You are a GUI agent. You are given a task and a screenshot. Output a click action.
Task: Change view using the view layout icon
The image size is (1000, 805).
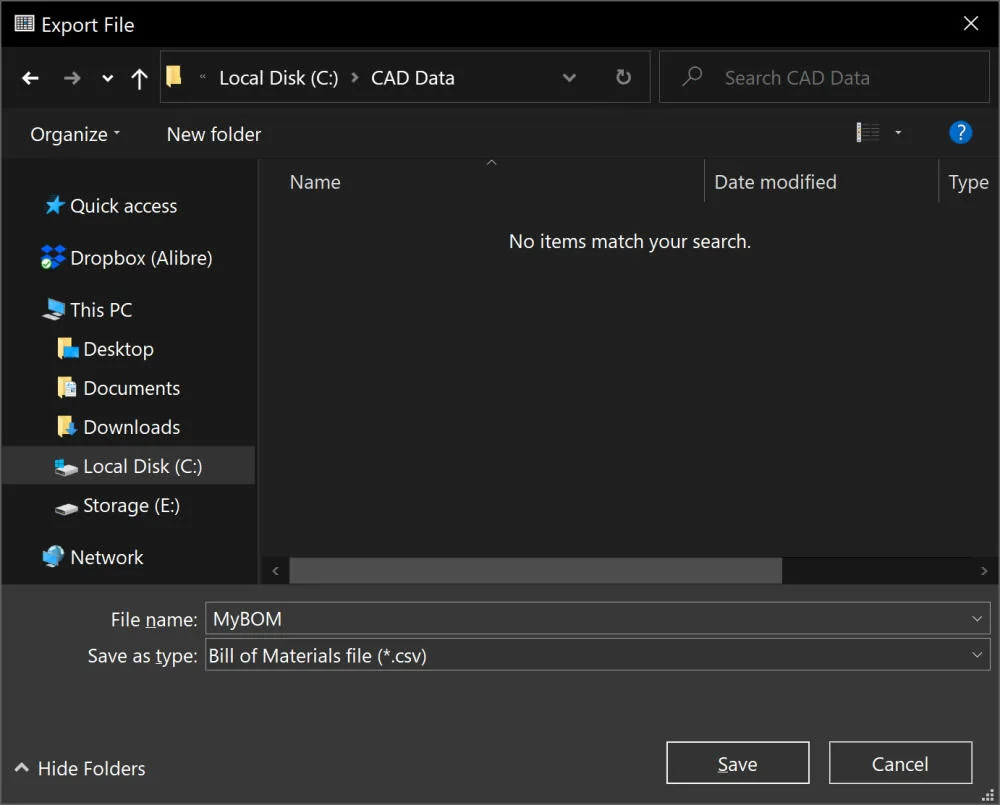(x=867, y=133)
